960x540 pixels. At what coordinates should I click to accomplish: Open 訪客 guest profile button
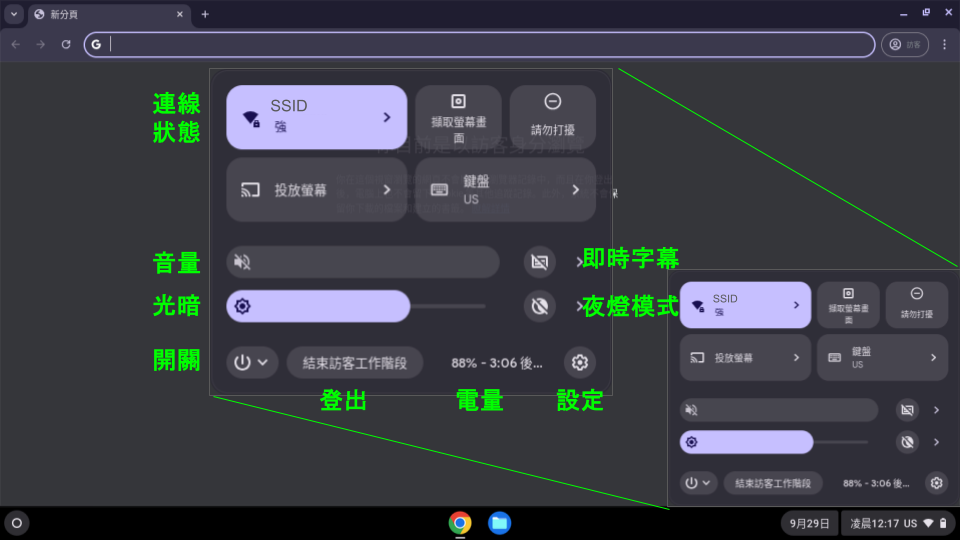[x=905, y=44]
